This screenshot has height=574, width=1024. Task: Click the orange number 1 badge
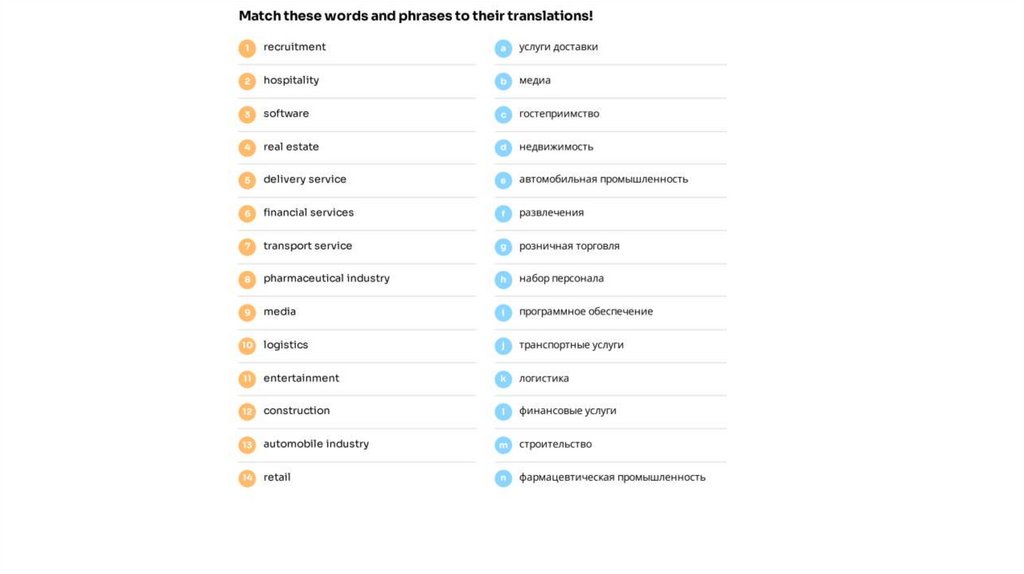pyautogui.click(x=247, y=48)
